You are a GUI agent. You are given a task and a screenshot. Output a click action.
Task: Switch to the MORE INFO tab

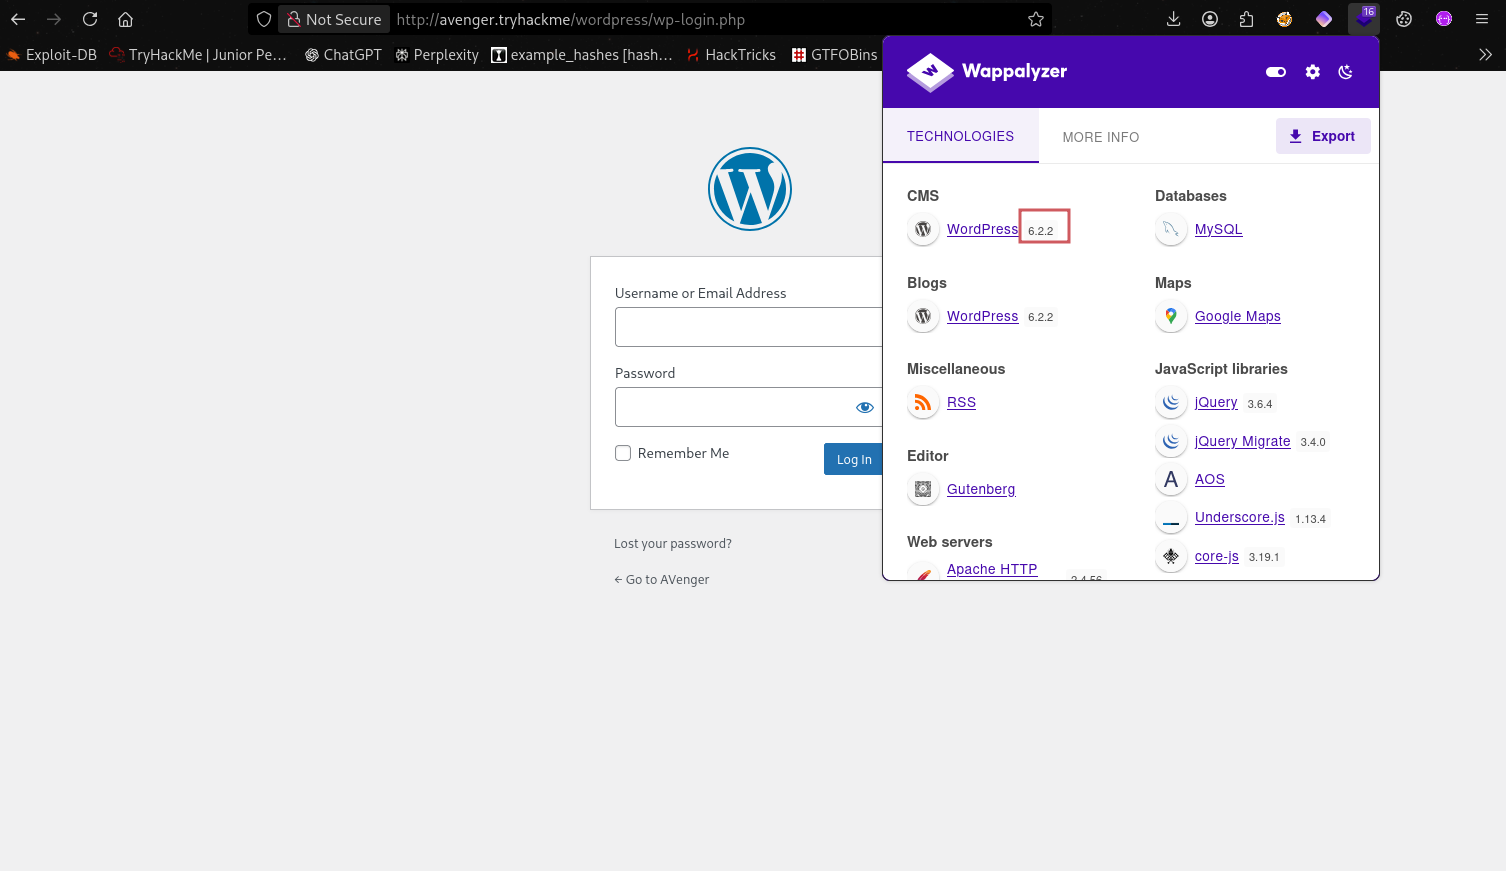tap(1100, 137)
